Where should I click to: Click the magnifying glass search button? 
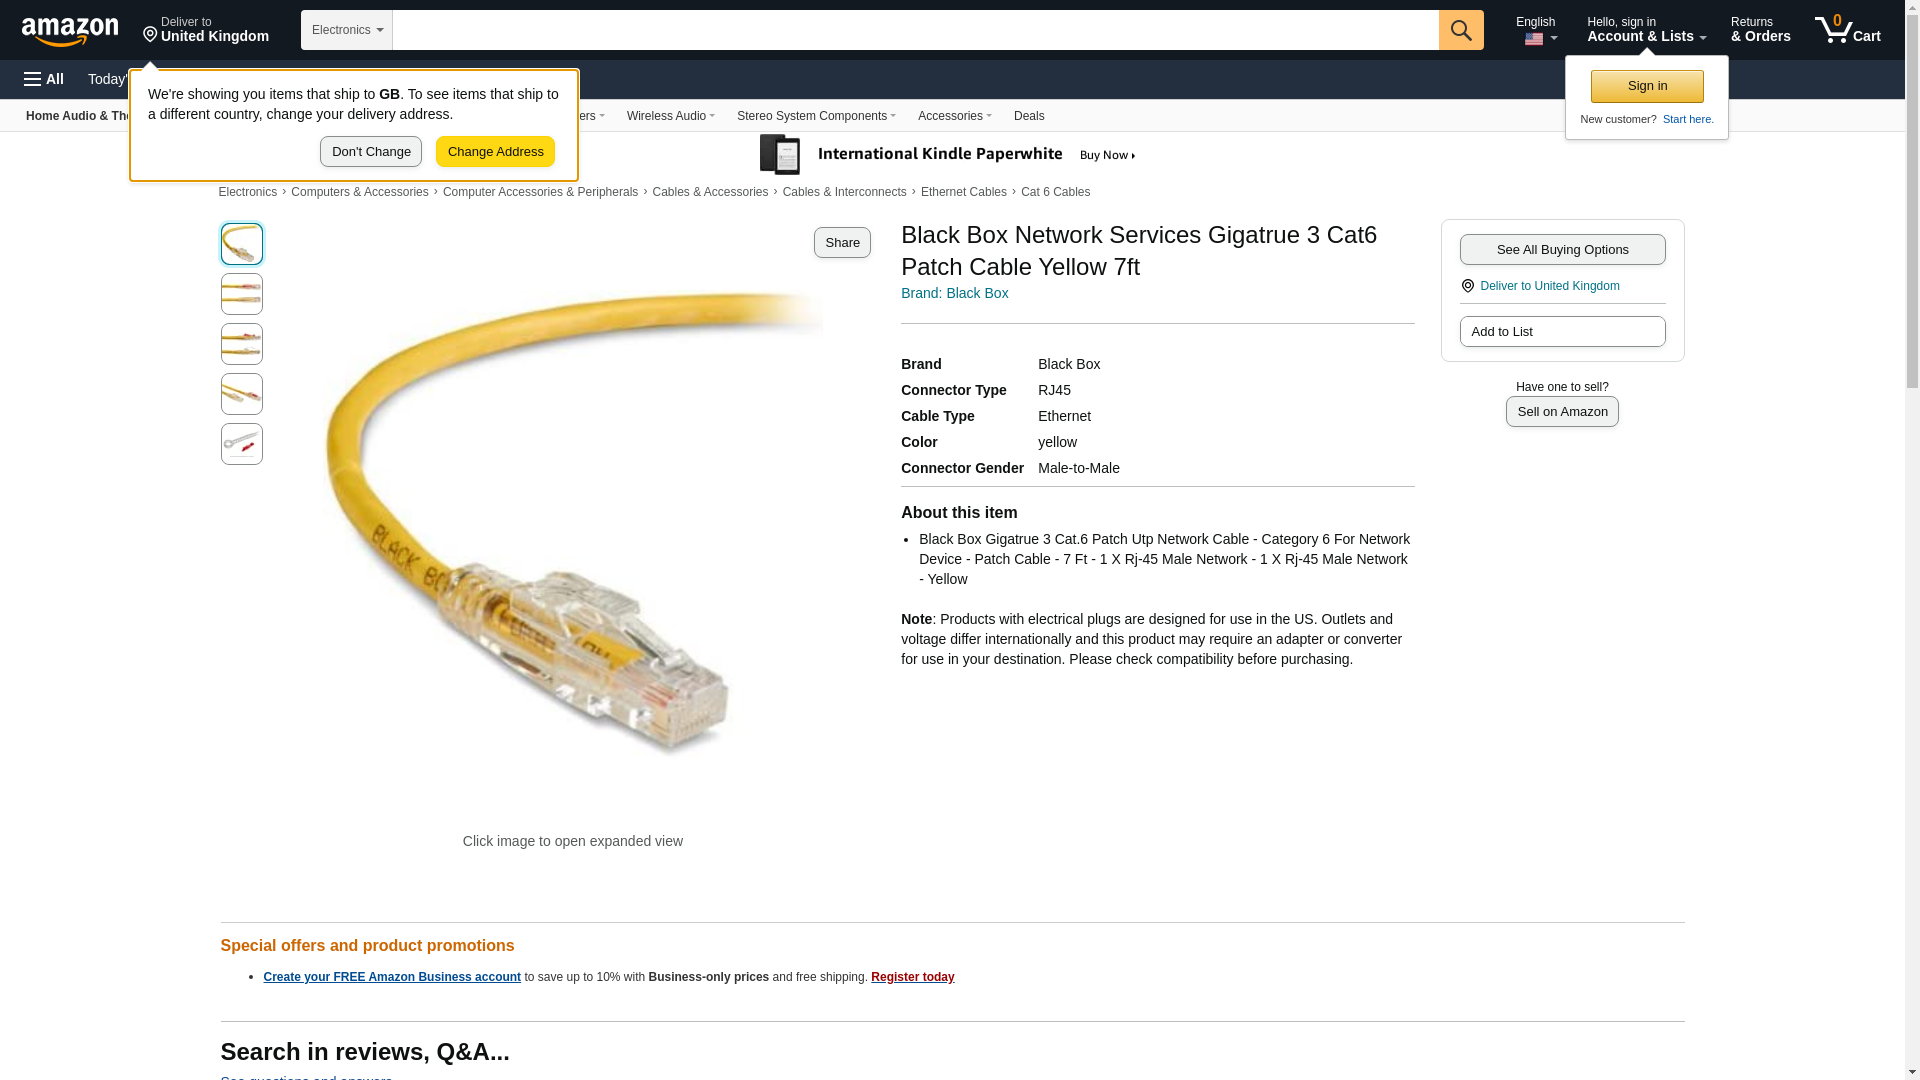[1461, 30]
